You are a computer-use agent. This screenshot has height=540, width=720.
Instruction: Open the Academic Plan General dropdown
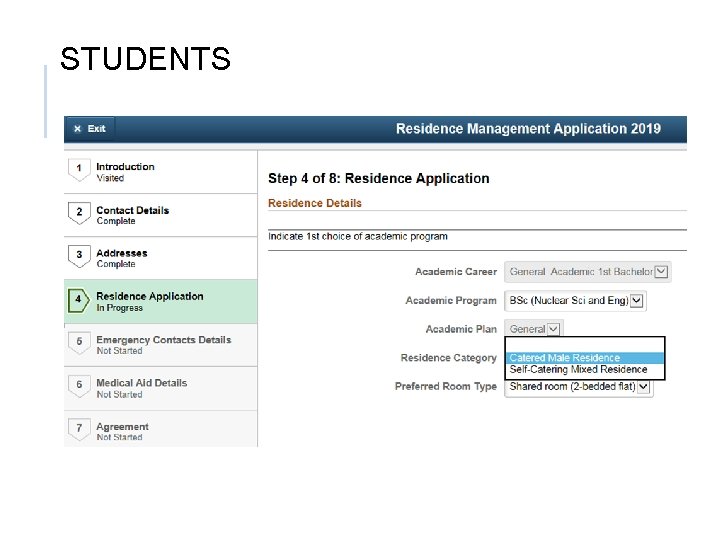(534, 329)
